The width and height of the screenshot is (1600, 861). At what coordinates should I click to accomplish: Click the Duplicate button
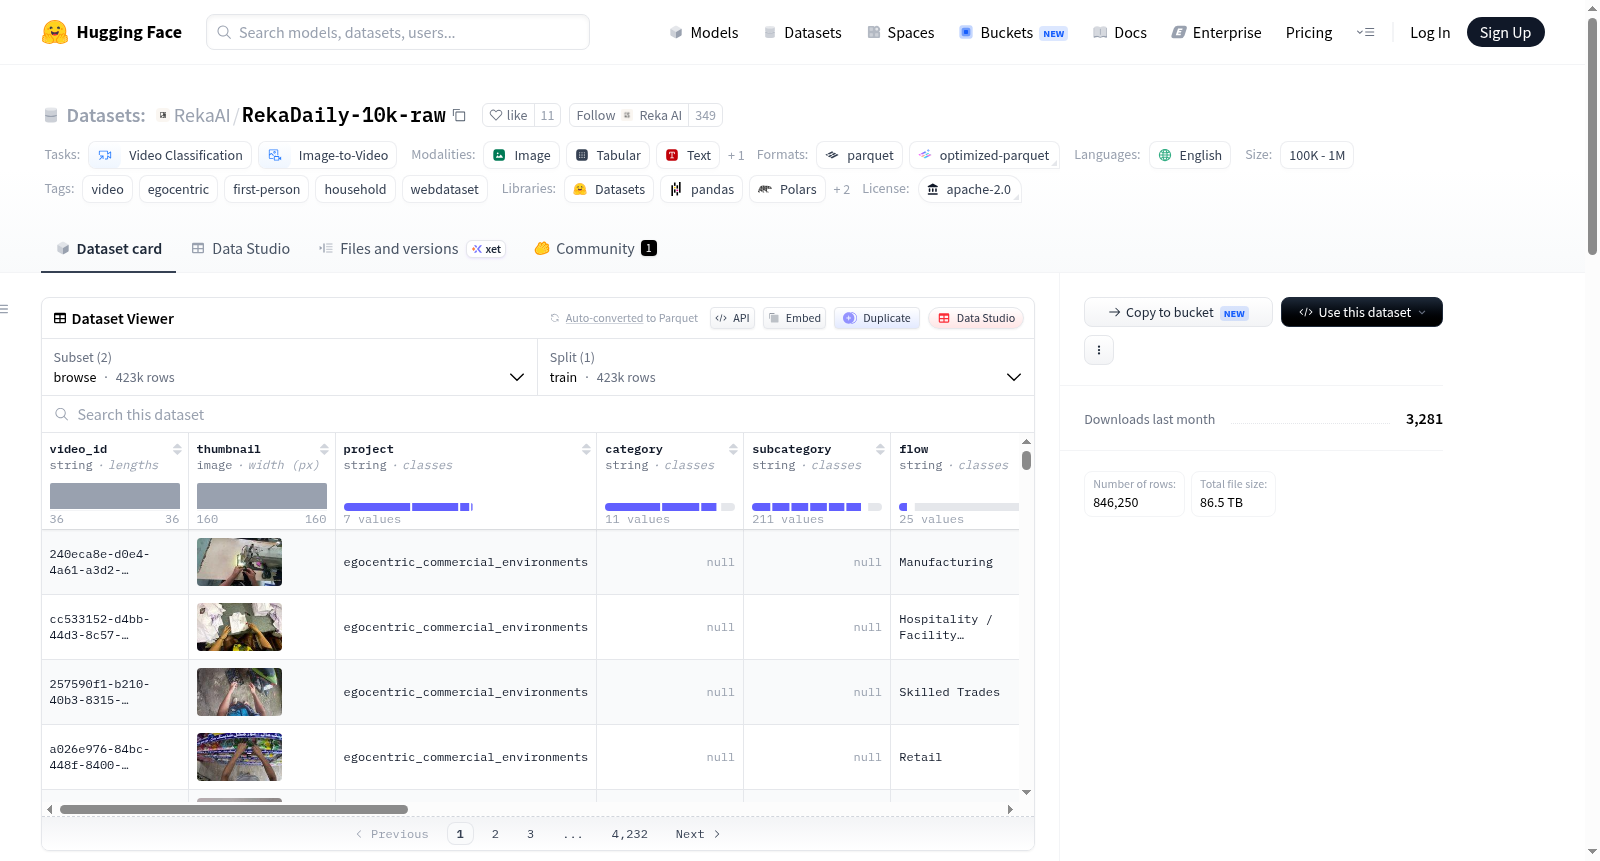coord(877,318)
